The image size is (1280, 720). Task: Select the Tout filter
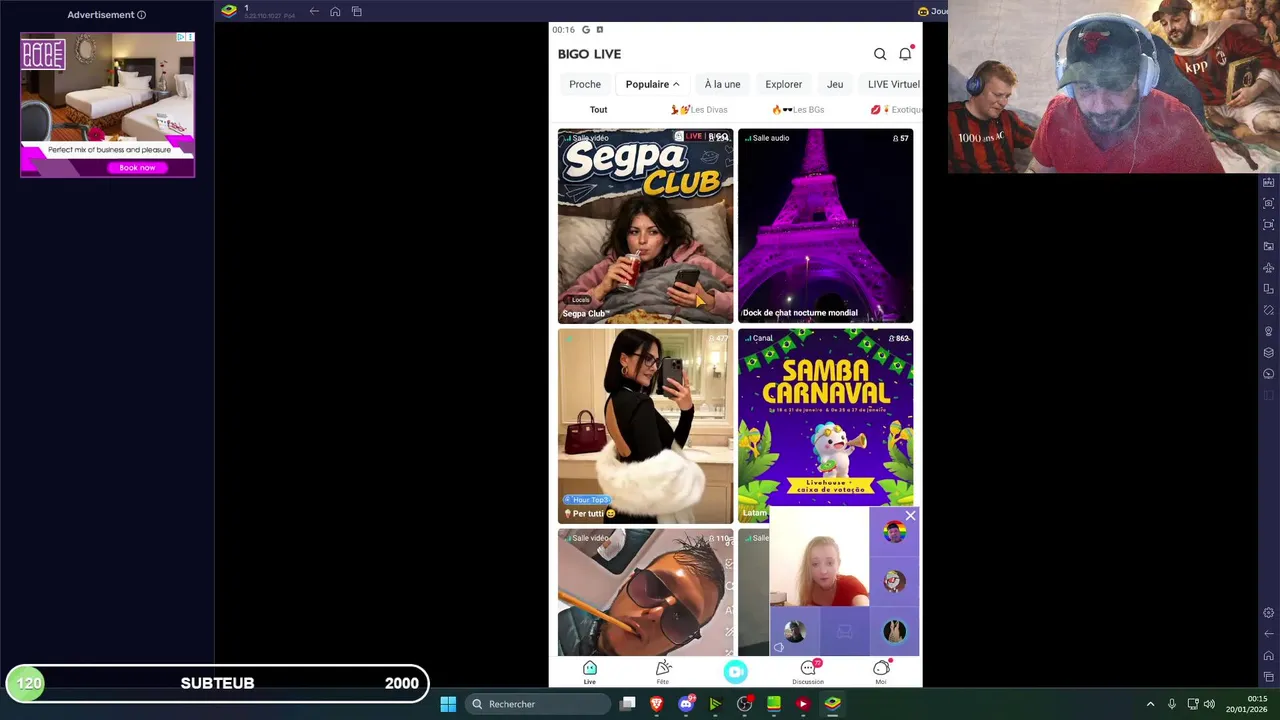(598, 110)
